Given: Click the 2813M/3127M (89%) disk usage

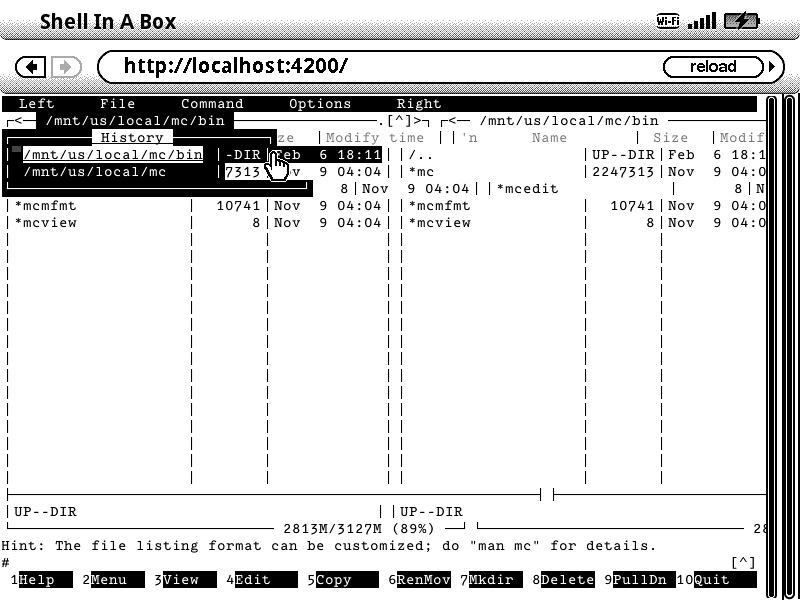Looking at the screenshot, I should pyautogui.click(x=359, y=529).
